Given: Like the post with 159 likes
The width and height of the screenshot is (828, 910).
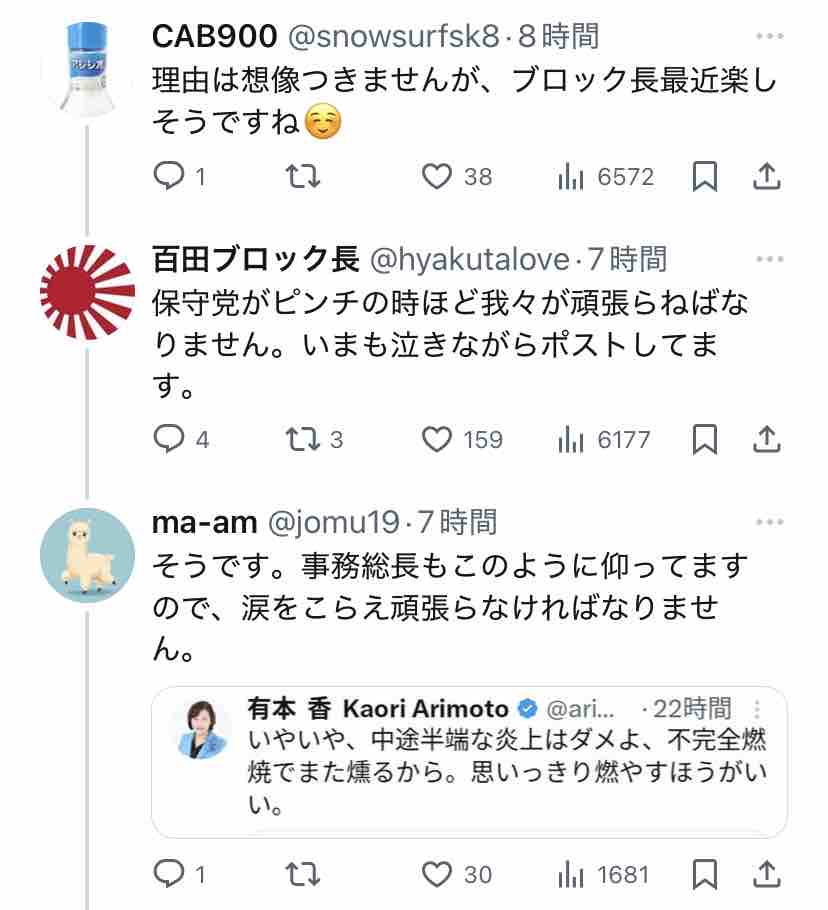Looking at the screenshot, I should (x=436, y=439).
